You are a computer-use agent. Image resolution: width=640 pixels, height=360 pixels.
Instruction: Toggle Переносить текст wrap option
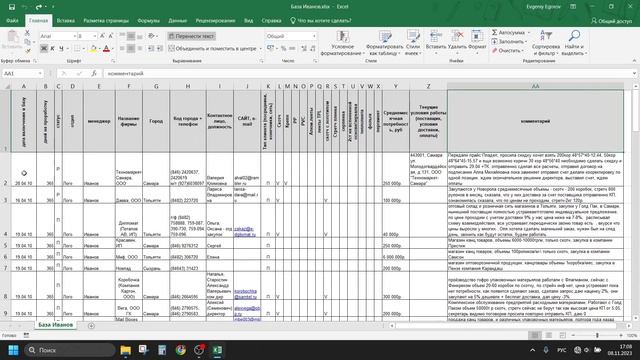pyautogui.click(x=191, y=36)
